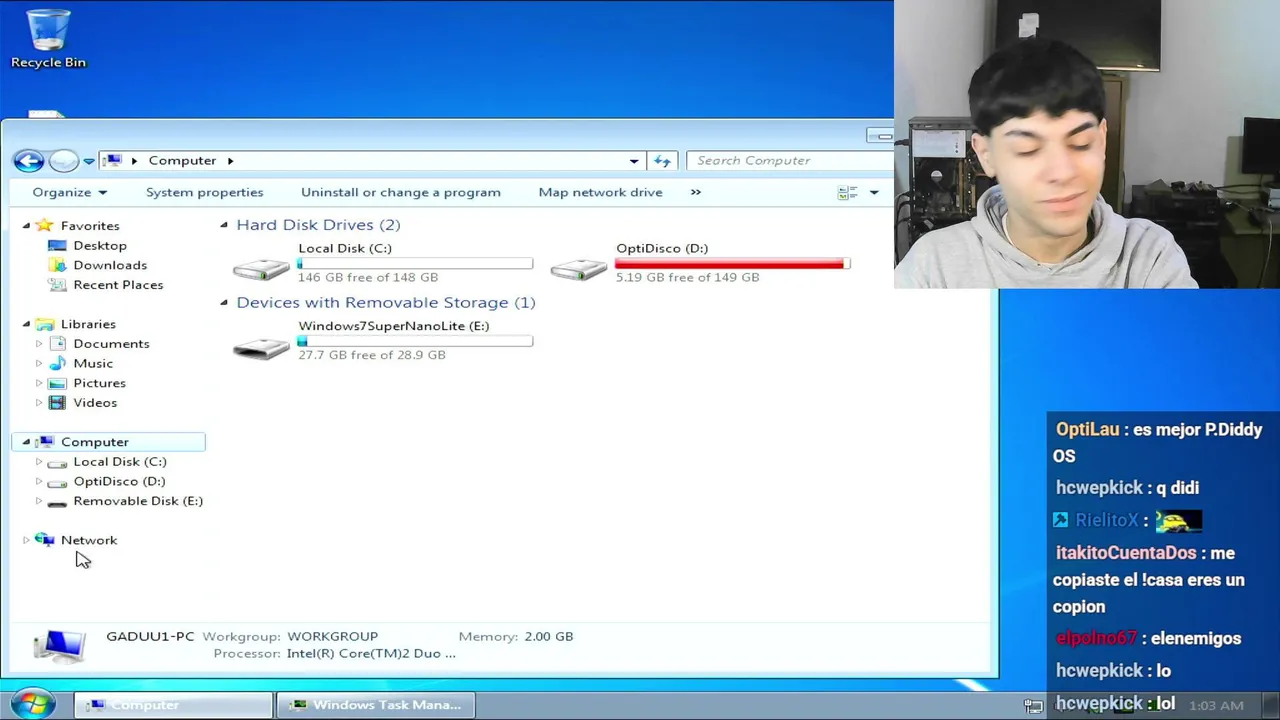The width and height of the screenshot is (1280, 720).
Task: Click Uninstall or change a program
Action: 401,192
